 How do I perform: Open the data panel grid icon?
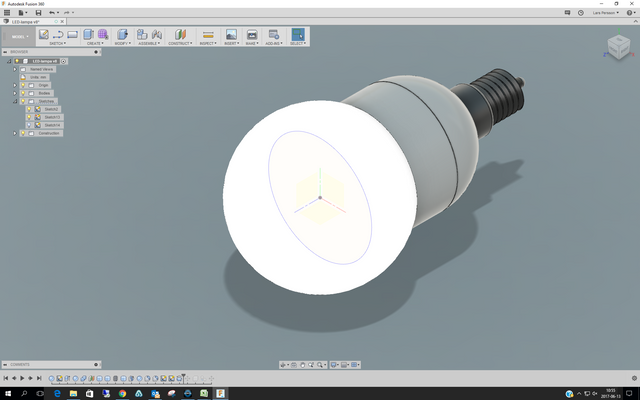[7, 13]
